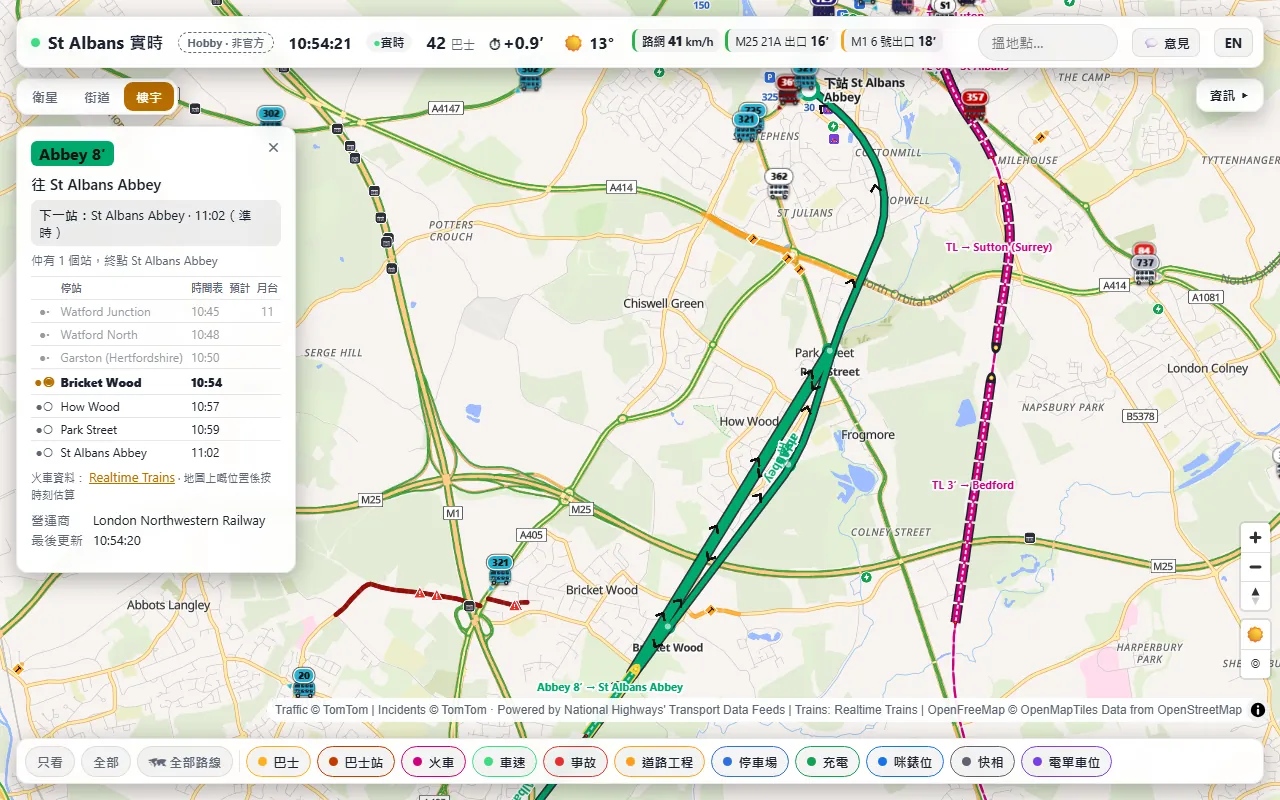Toggle the 快相 speed camera layer filter
Viewport: 1280px width, 800px height.
point(982,762)
